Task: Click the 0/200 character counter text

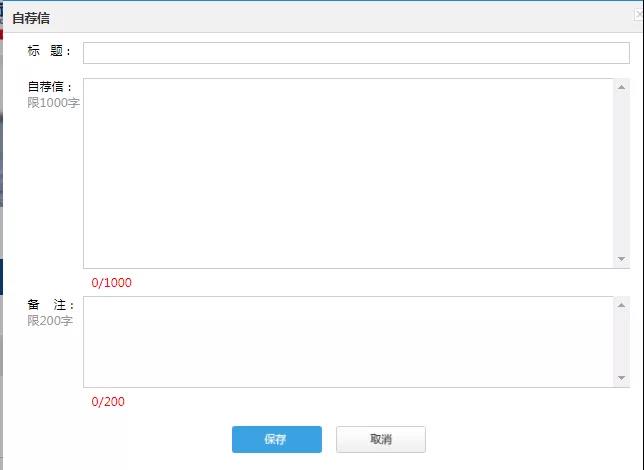Action: coord(108,401)
